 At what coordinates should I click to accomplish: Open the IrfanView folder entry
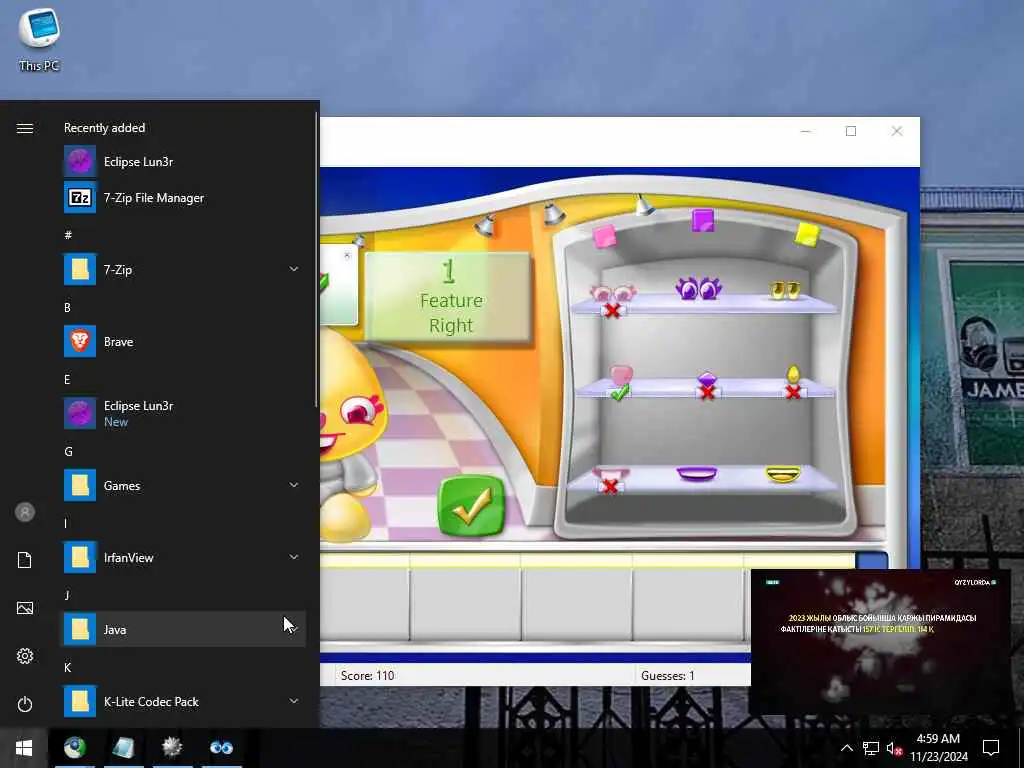[184, 557]
